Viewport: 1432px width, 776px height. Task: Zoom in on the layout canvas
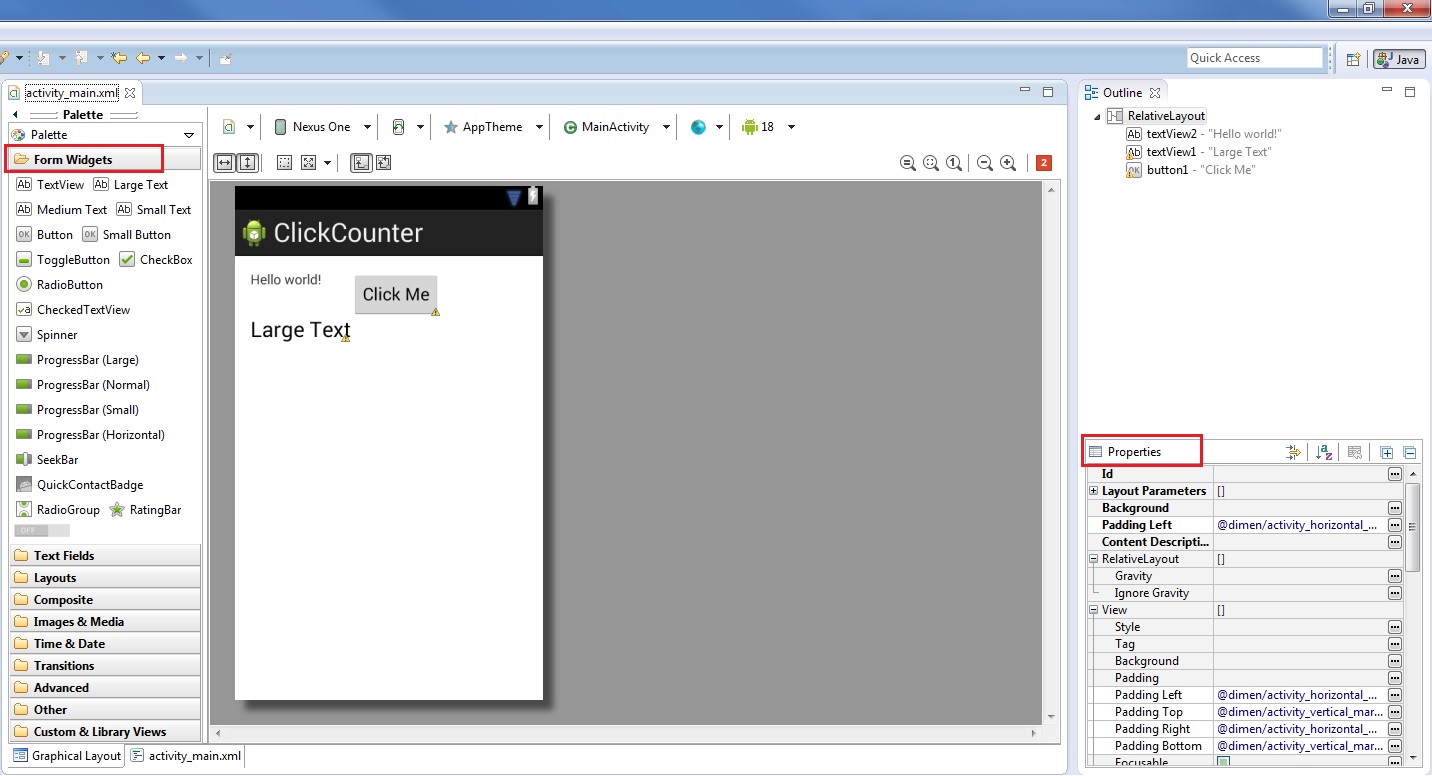1008,163
